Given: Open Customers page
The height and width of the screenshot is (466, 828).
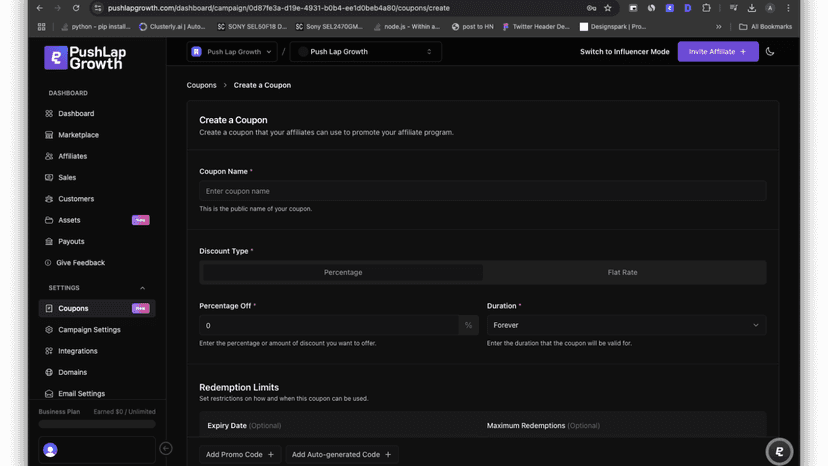Looking at the screenshot, I should [76, 199].
